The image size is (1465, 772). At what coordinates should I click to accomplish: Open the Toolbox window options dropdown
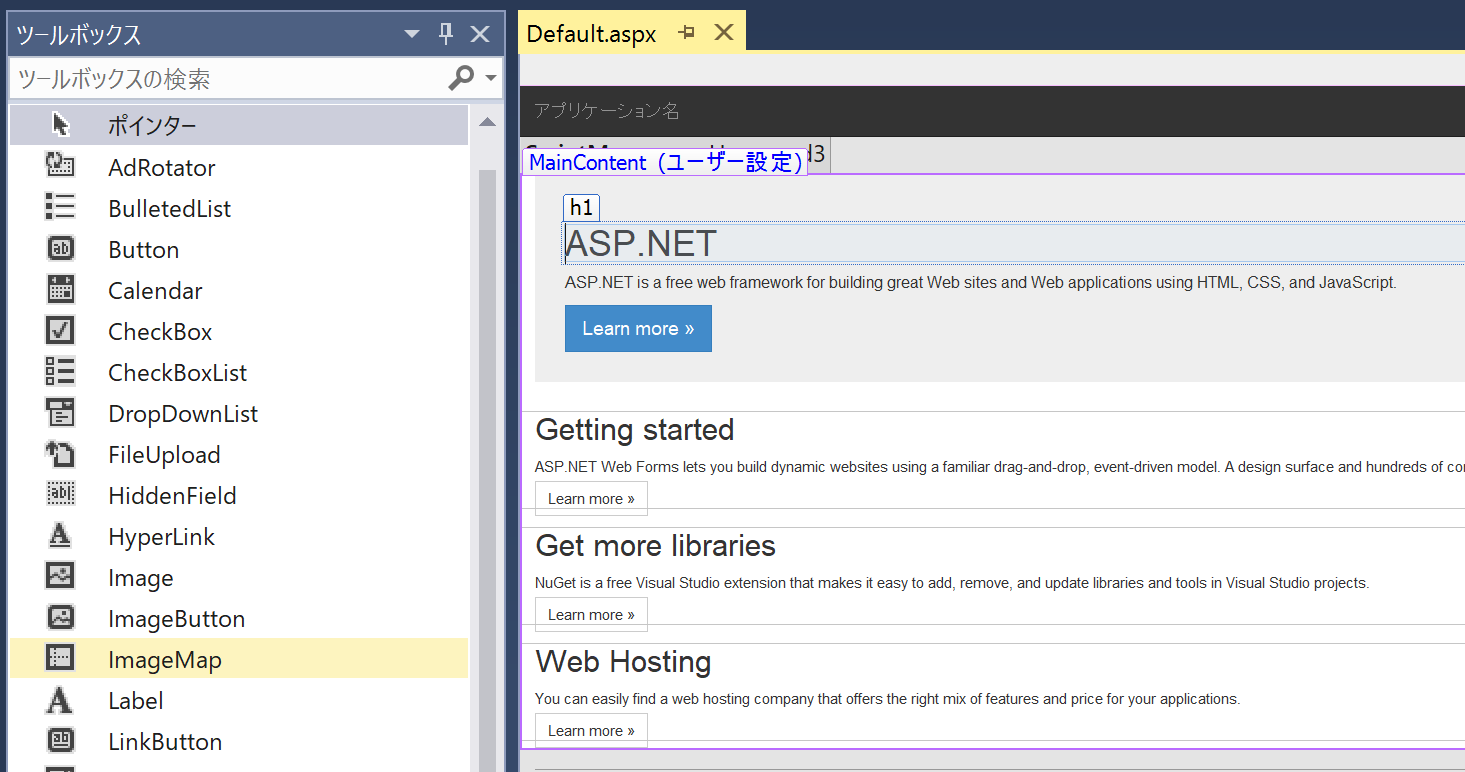click(411, 33)
